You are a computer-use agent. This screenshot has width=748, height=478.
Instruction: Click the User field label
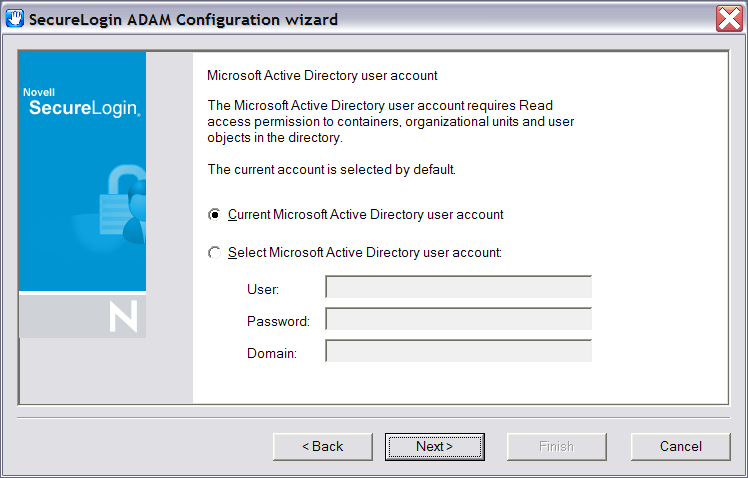tap(262, 289)
